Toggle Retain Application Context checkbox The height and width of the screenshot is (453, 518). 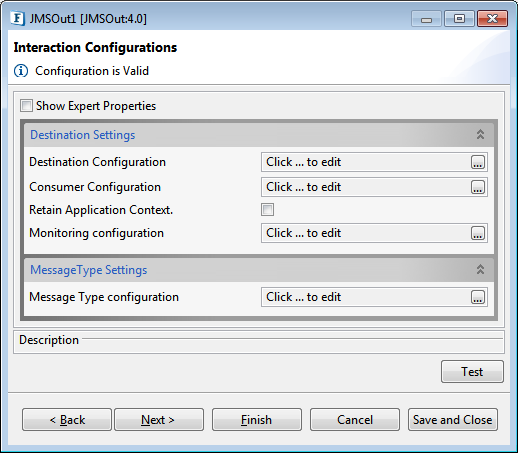(267, 210)
